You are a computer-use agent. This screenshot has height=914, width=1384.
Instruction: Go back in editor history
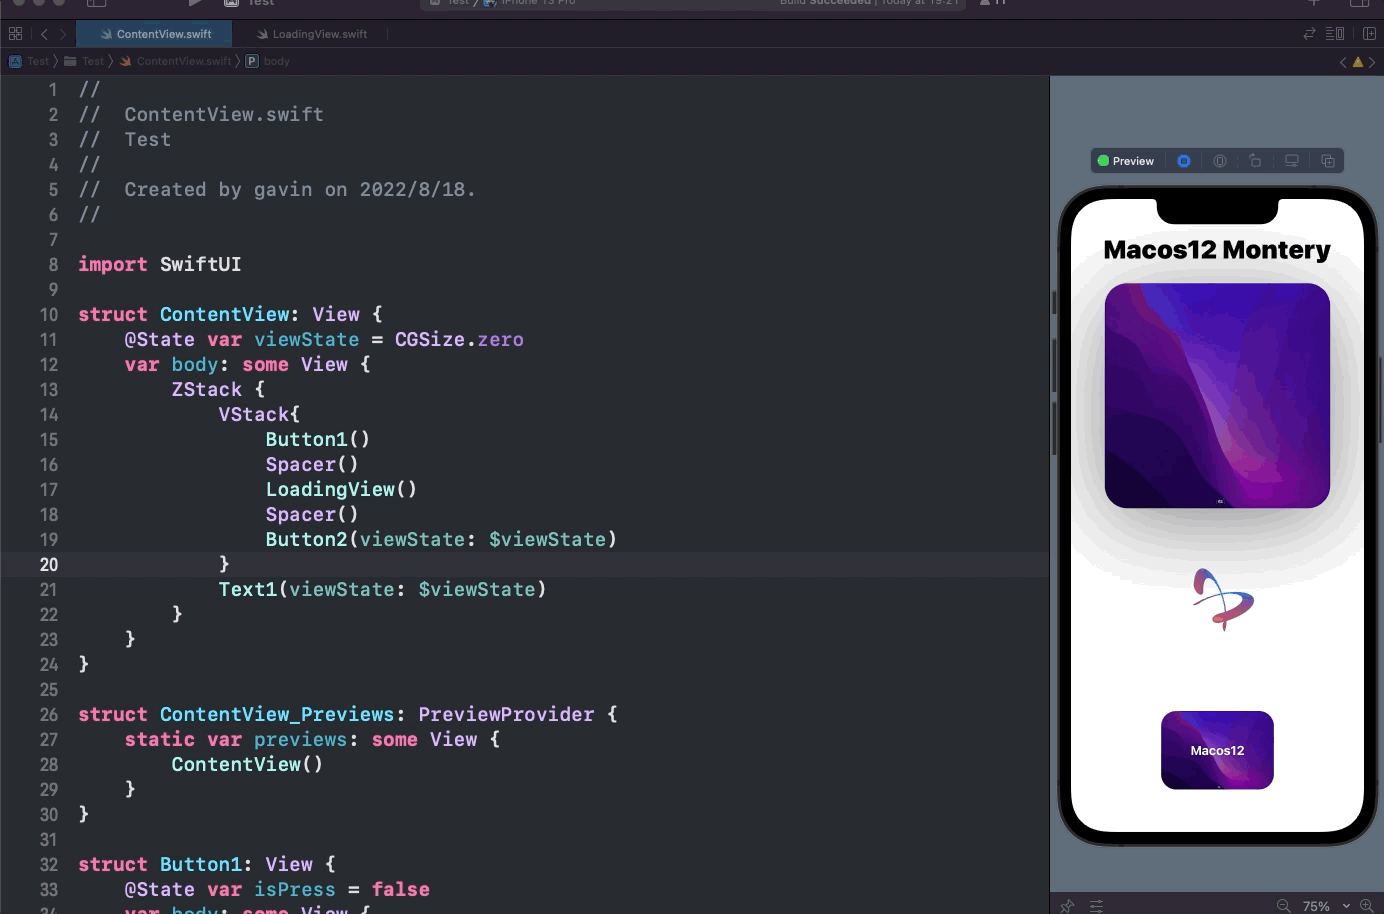(x=44, y=34)
